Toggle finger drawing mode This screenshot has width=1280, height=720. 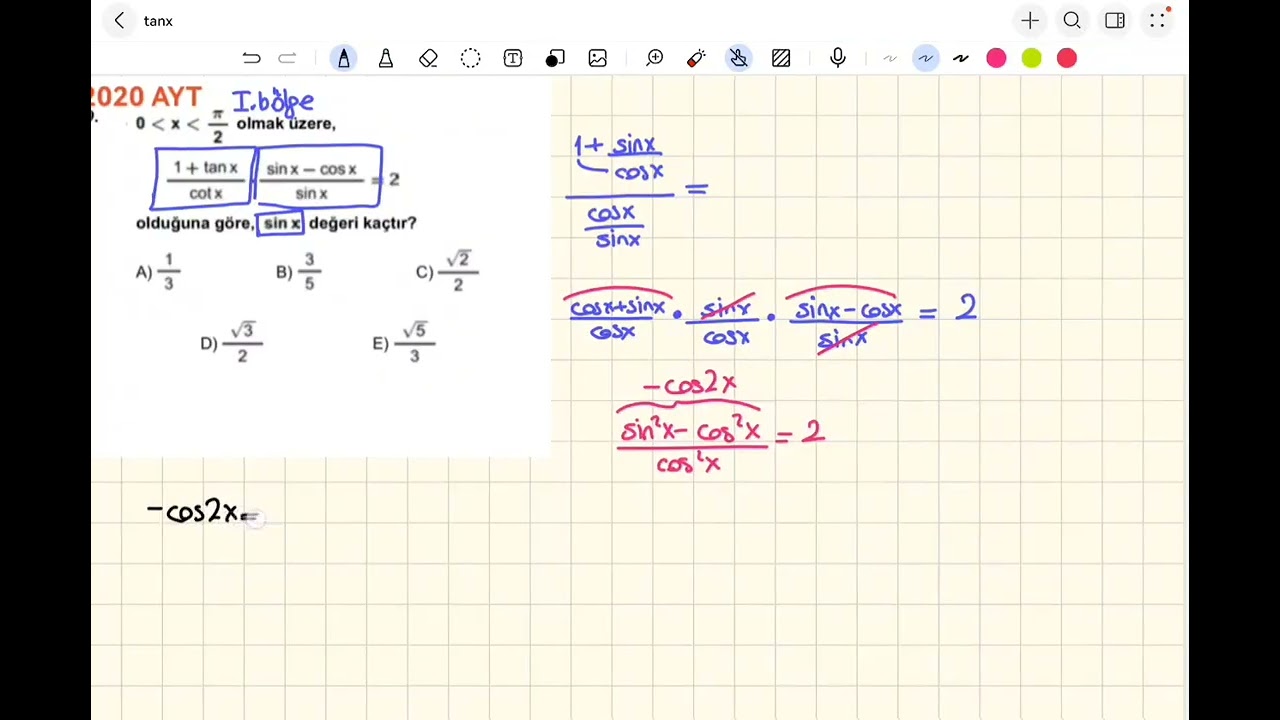[739, 59]
